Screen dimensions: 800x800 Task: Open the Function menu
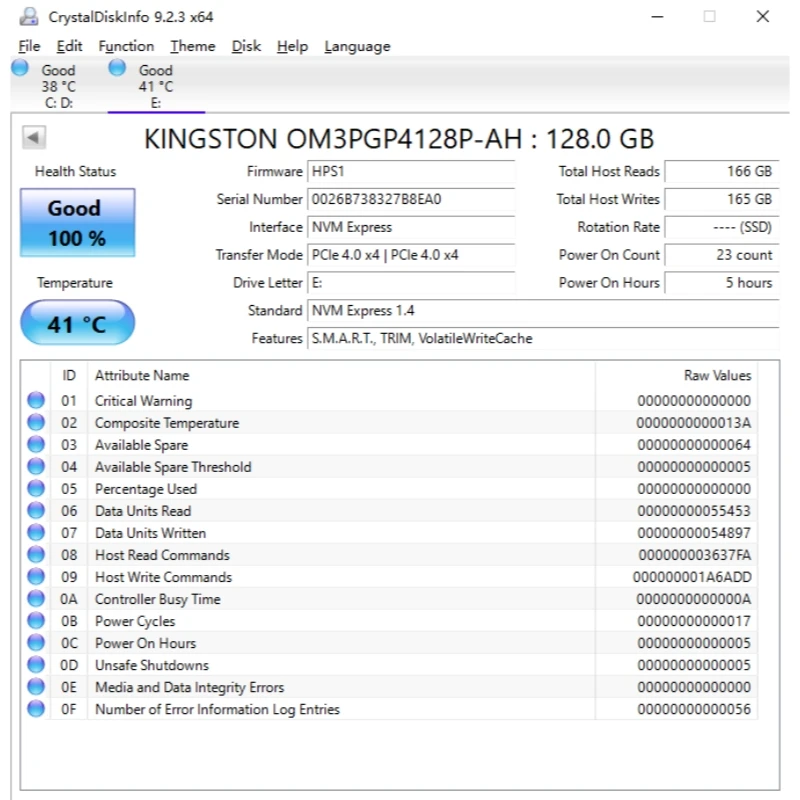tap(126, 46)
